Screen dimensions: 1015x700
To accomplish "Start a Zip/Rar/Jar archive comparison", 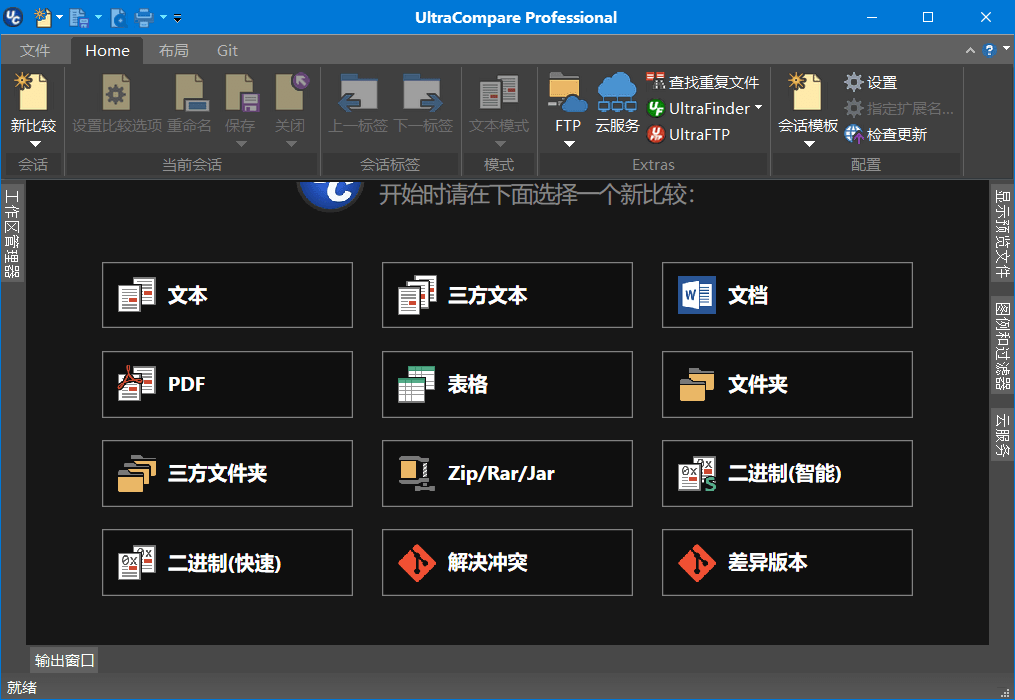I will click(507, 473).
